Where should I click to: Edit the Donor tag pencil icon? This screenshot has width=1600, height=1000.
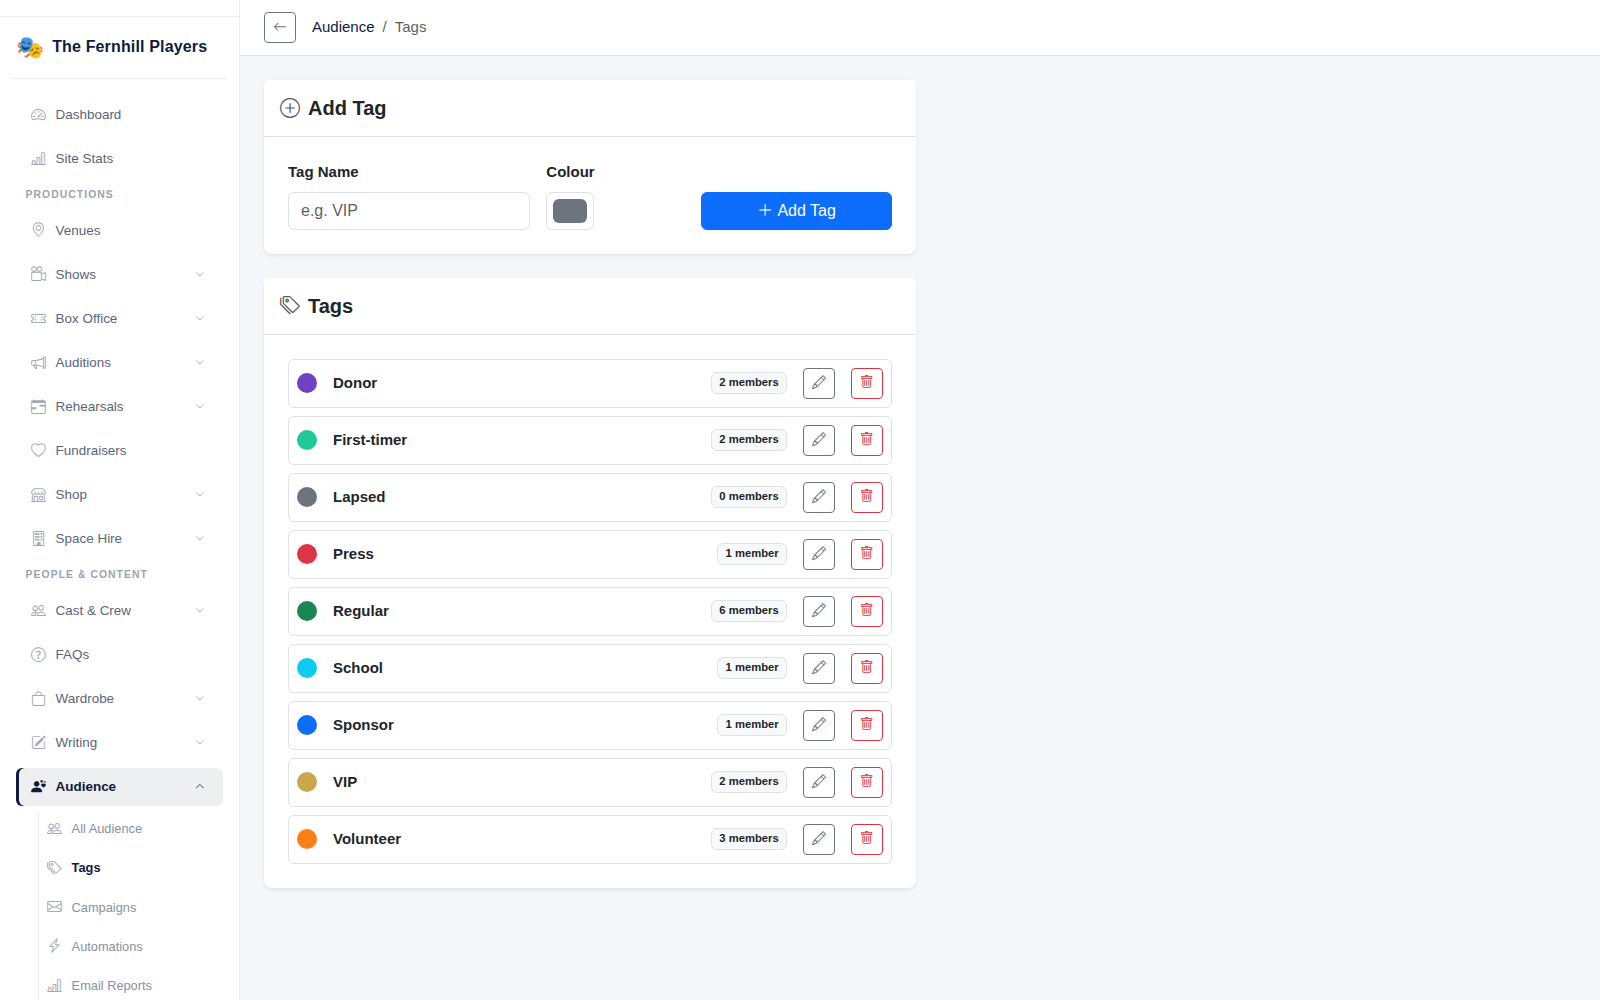tap(819, 383)
